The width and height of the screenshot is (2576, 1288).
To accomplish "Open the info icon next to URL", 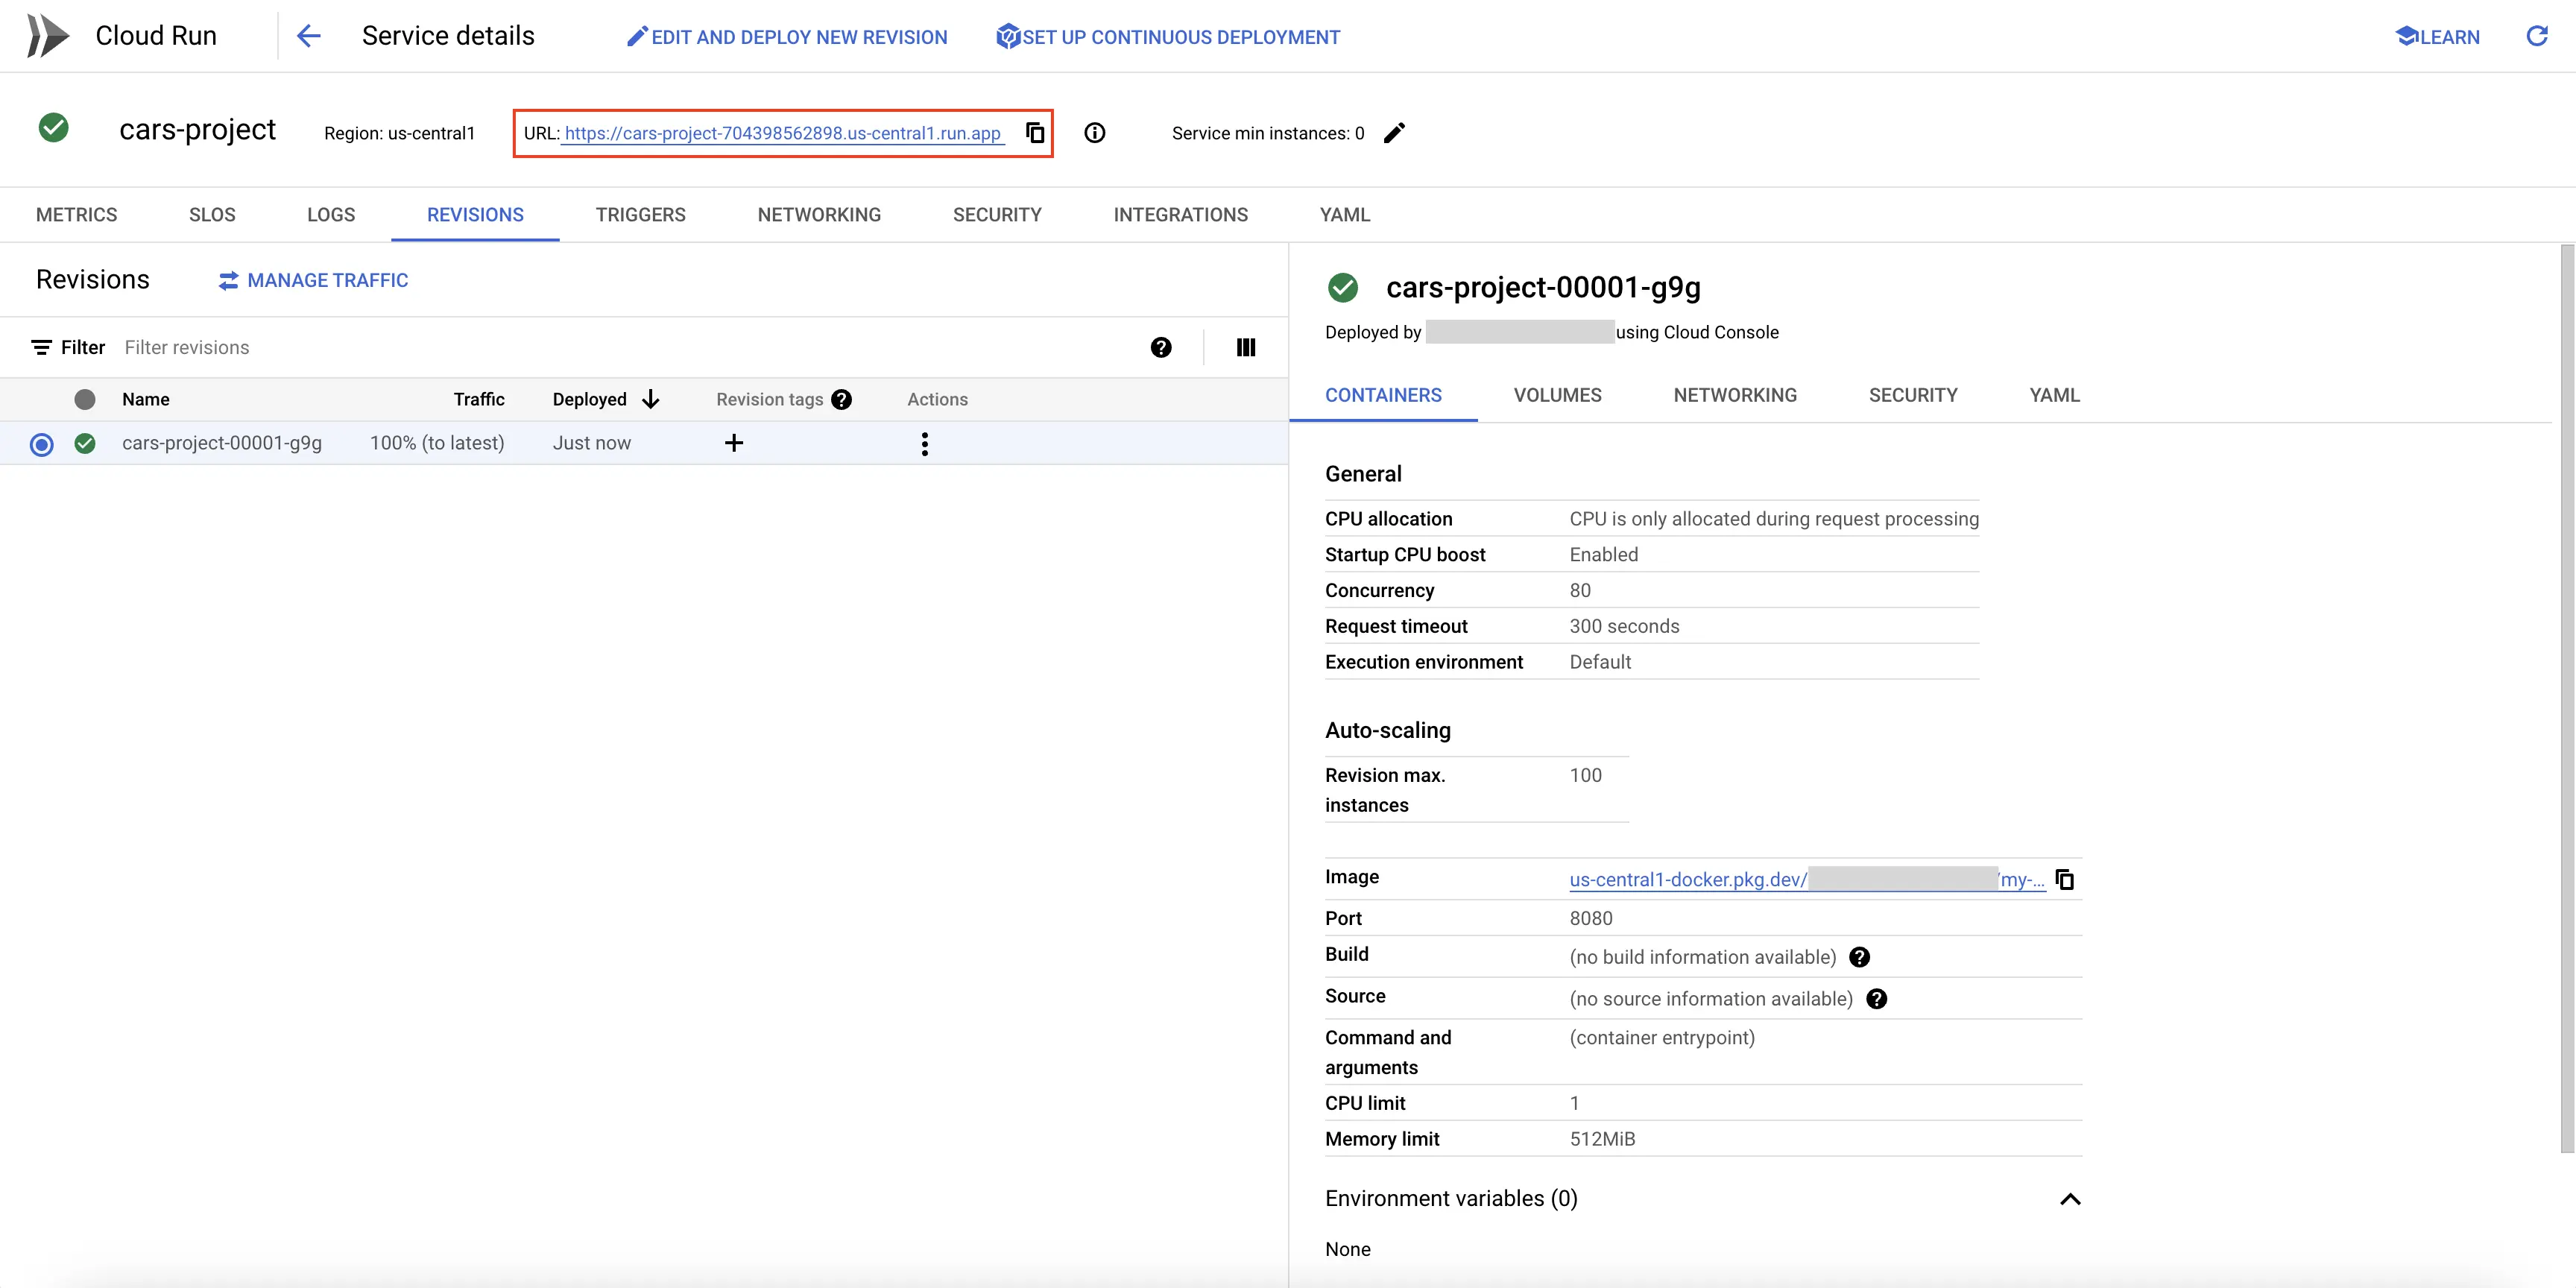I will coord(1095,133).
